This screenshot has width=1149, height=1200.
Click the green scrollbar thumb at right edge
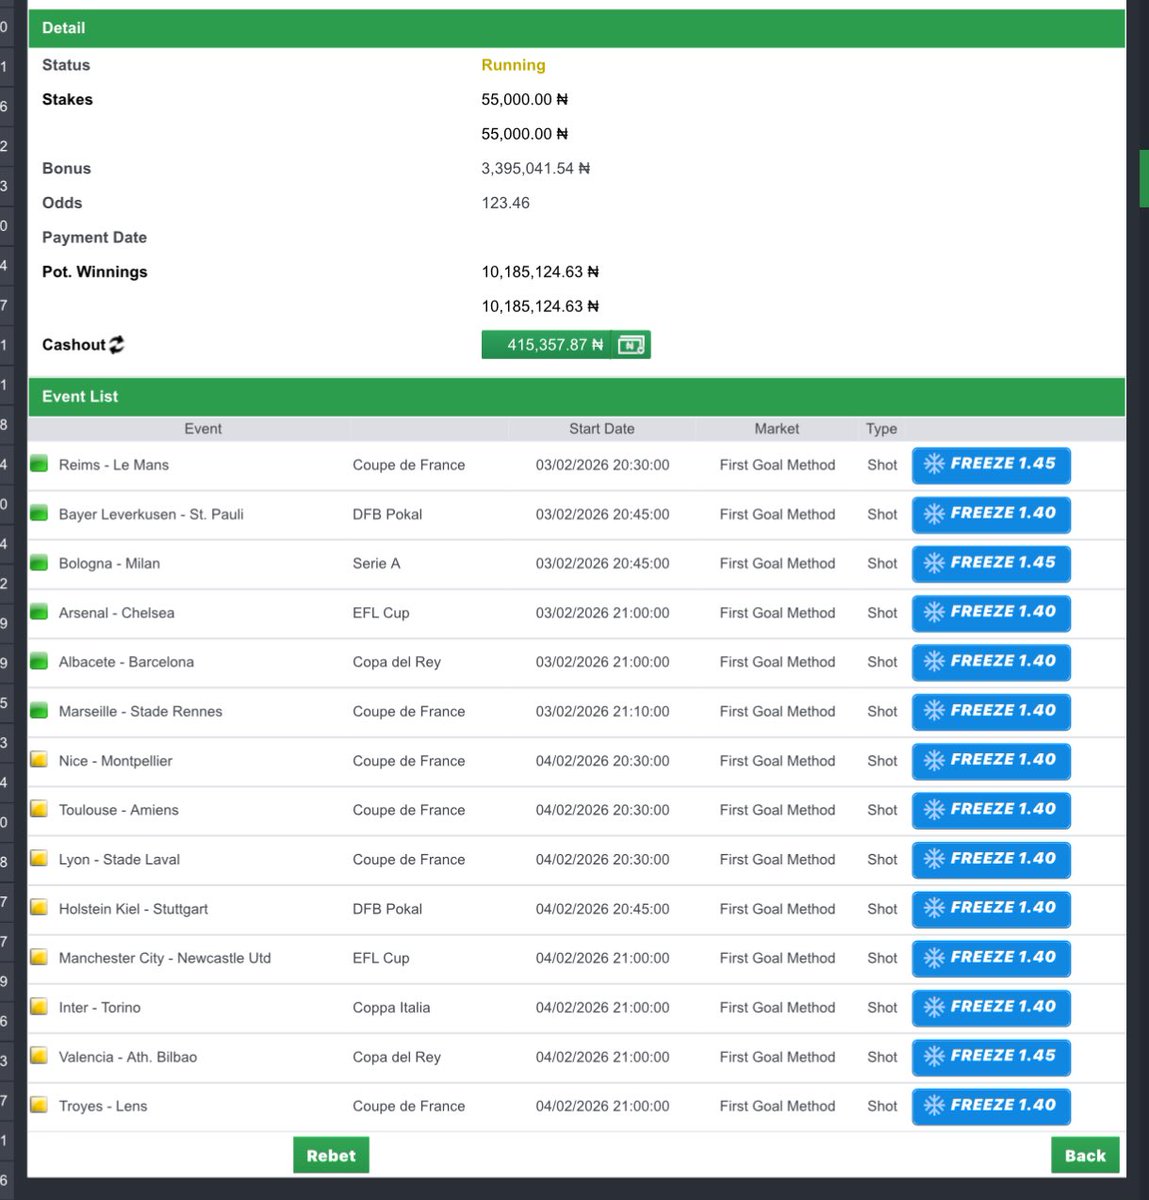(1144, 178)
